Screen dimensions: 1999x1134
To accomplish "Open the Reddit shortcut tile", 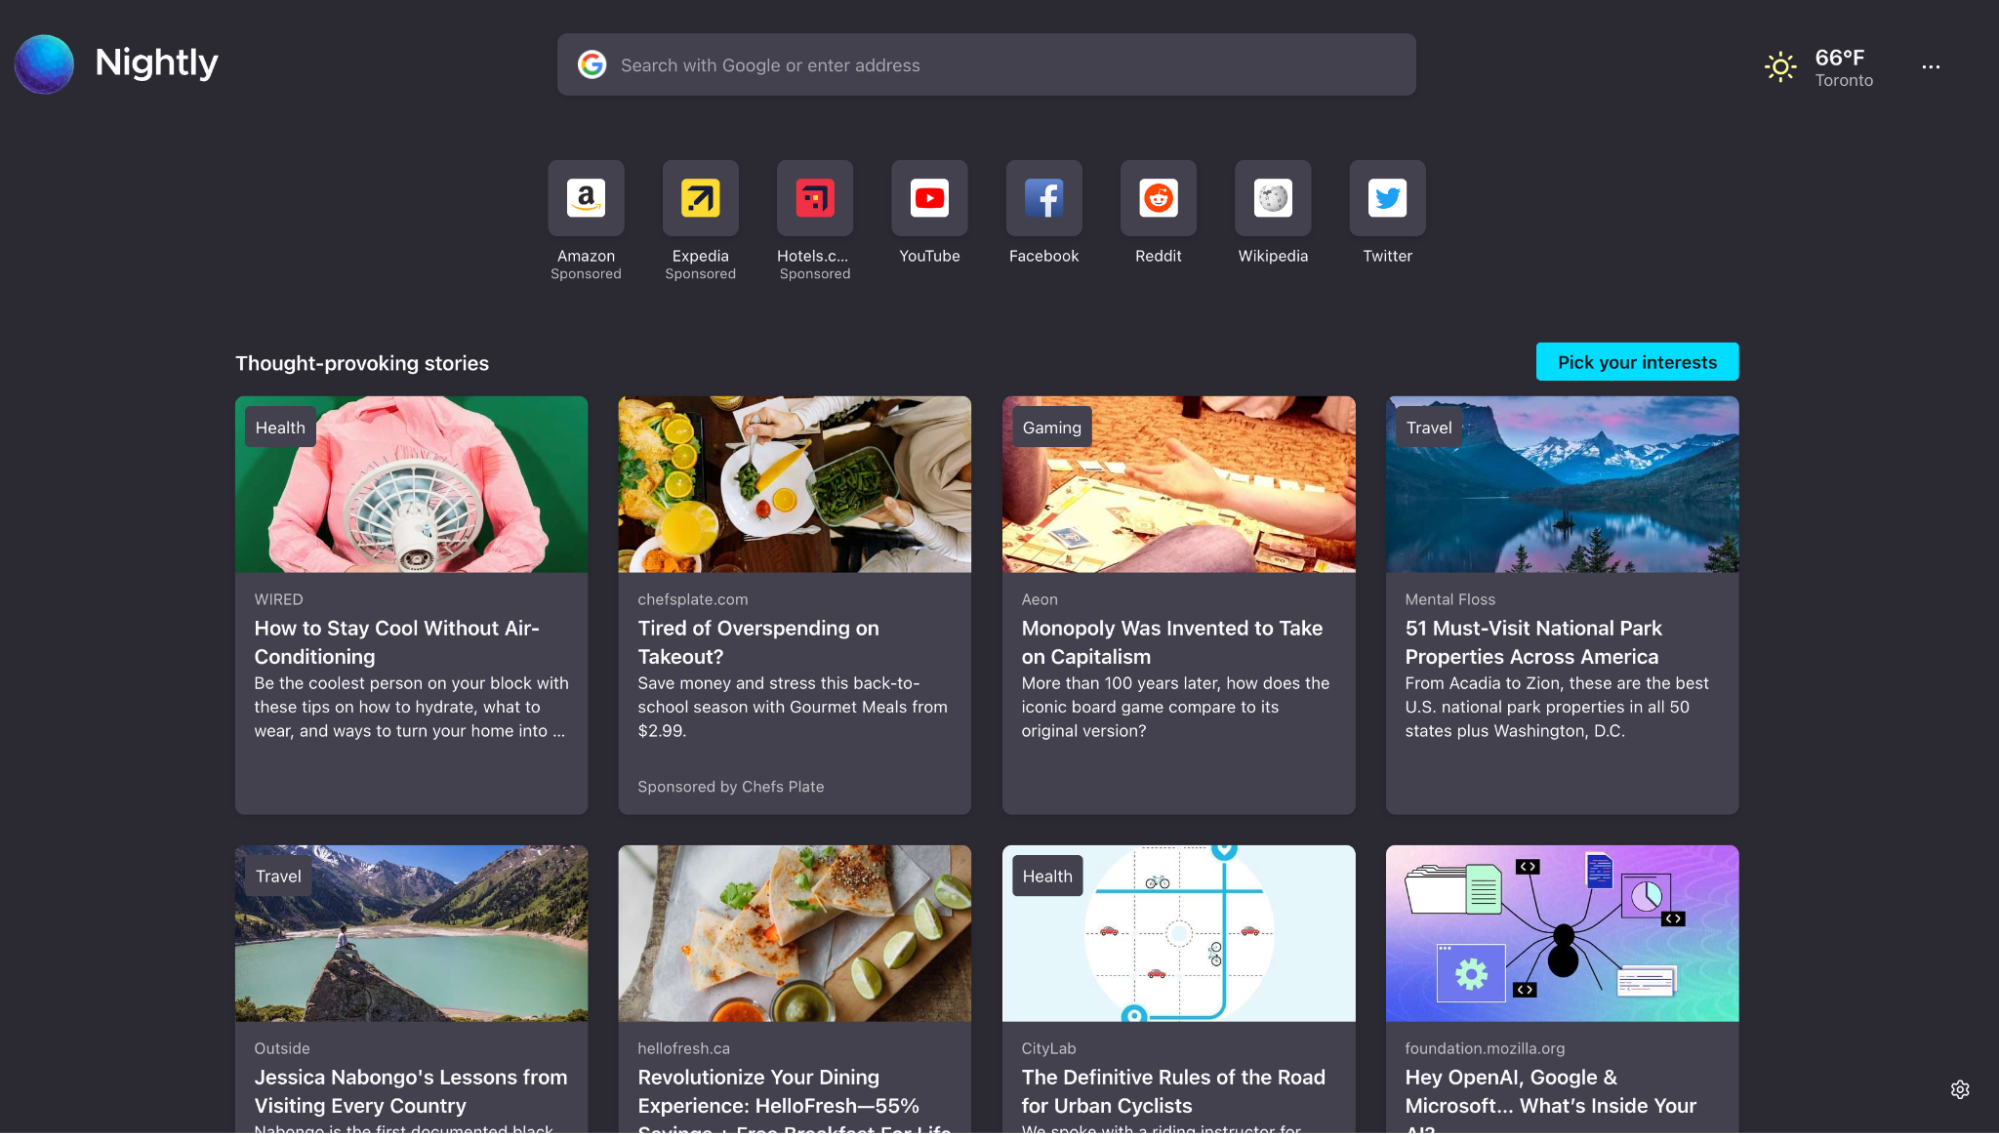I will coord(1158,198).
